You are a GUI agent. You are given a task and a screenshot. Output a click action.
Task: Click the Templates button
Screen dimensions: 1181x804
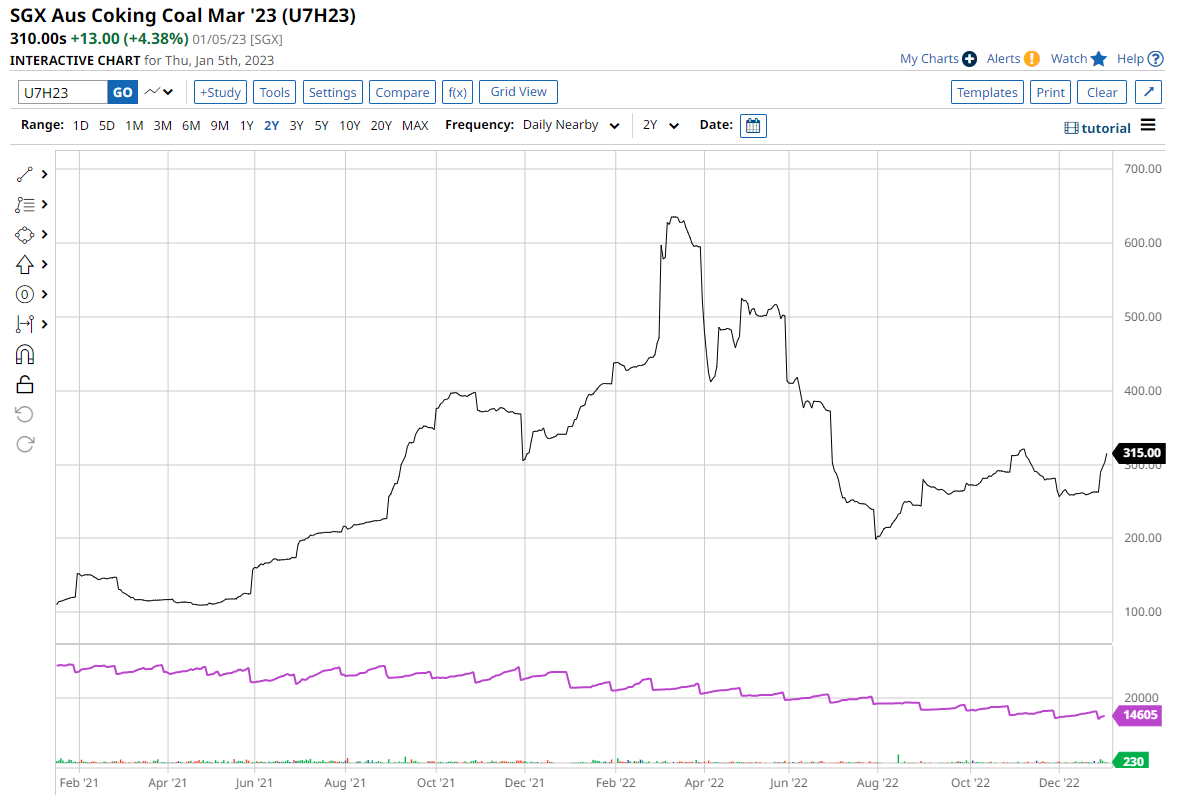(x=986, y=92)
